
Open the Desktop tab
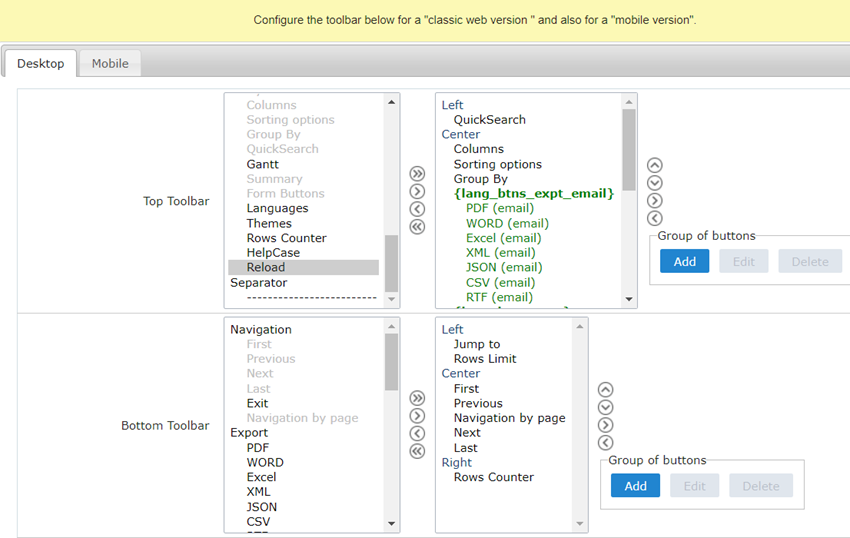pos(41,63)
